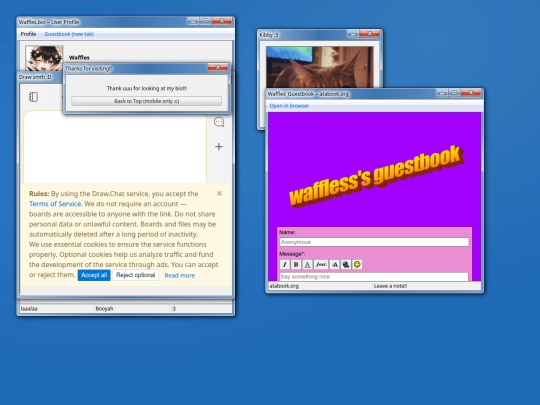540x405 pixels.
Task: Click the plus icon in Draw.Chat
Action: click(x=219, y=147)
